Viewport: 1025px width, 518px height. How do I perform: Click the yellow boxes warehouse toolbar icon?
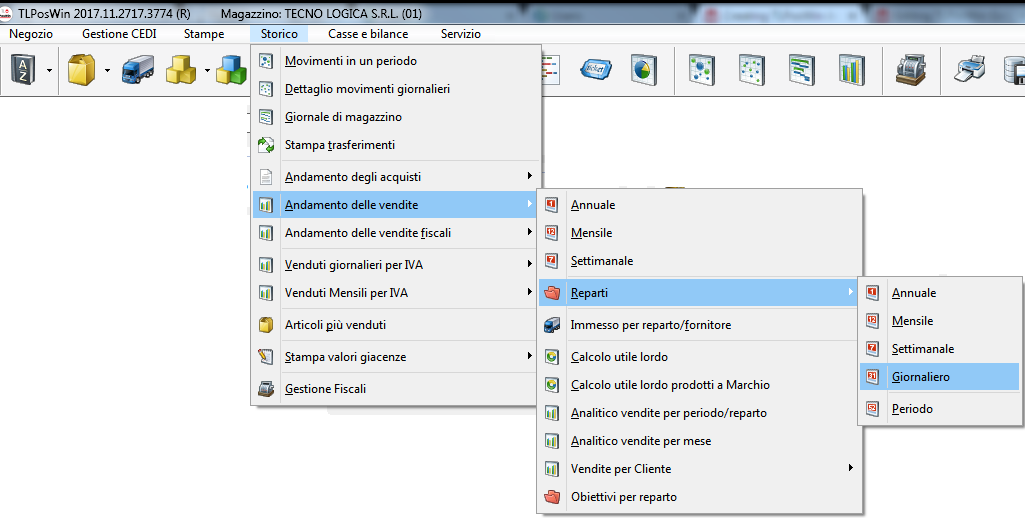182,70
